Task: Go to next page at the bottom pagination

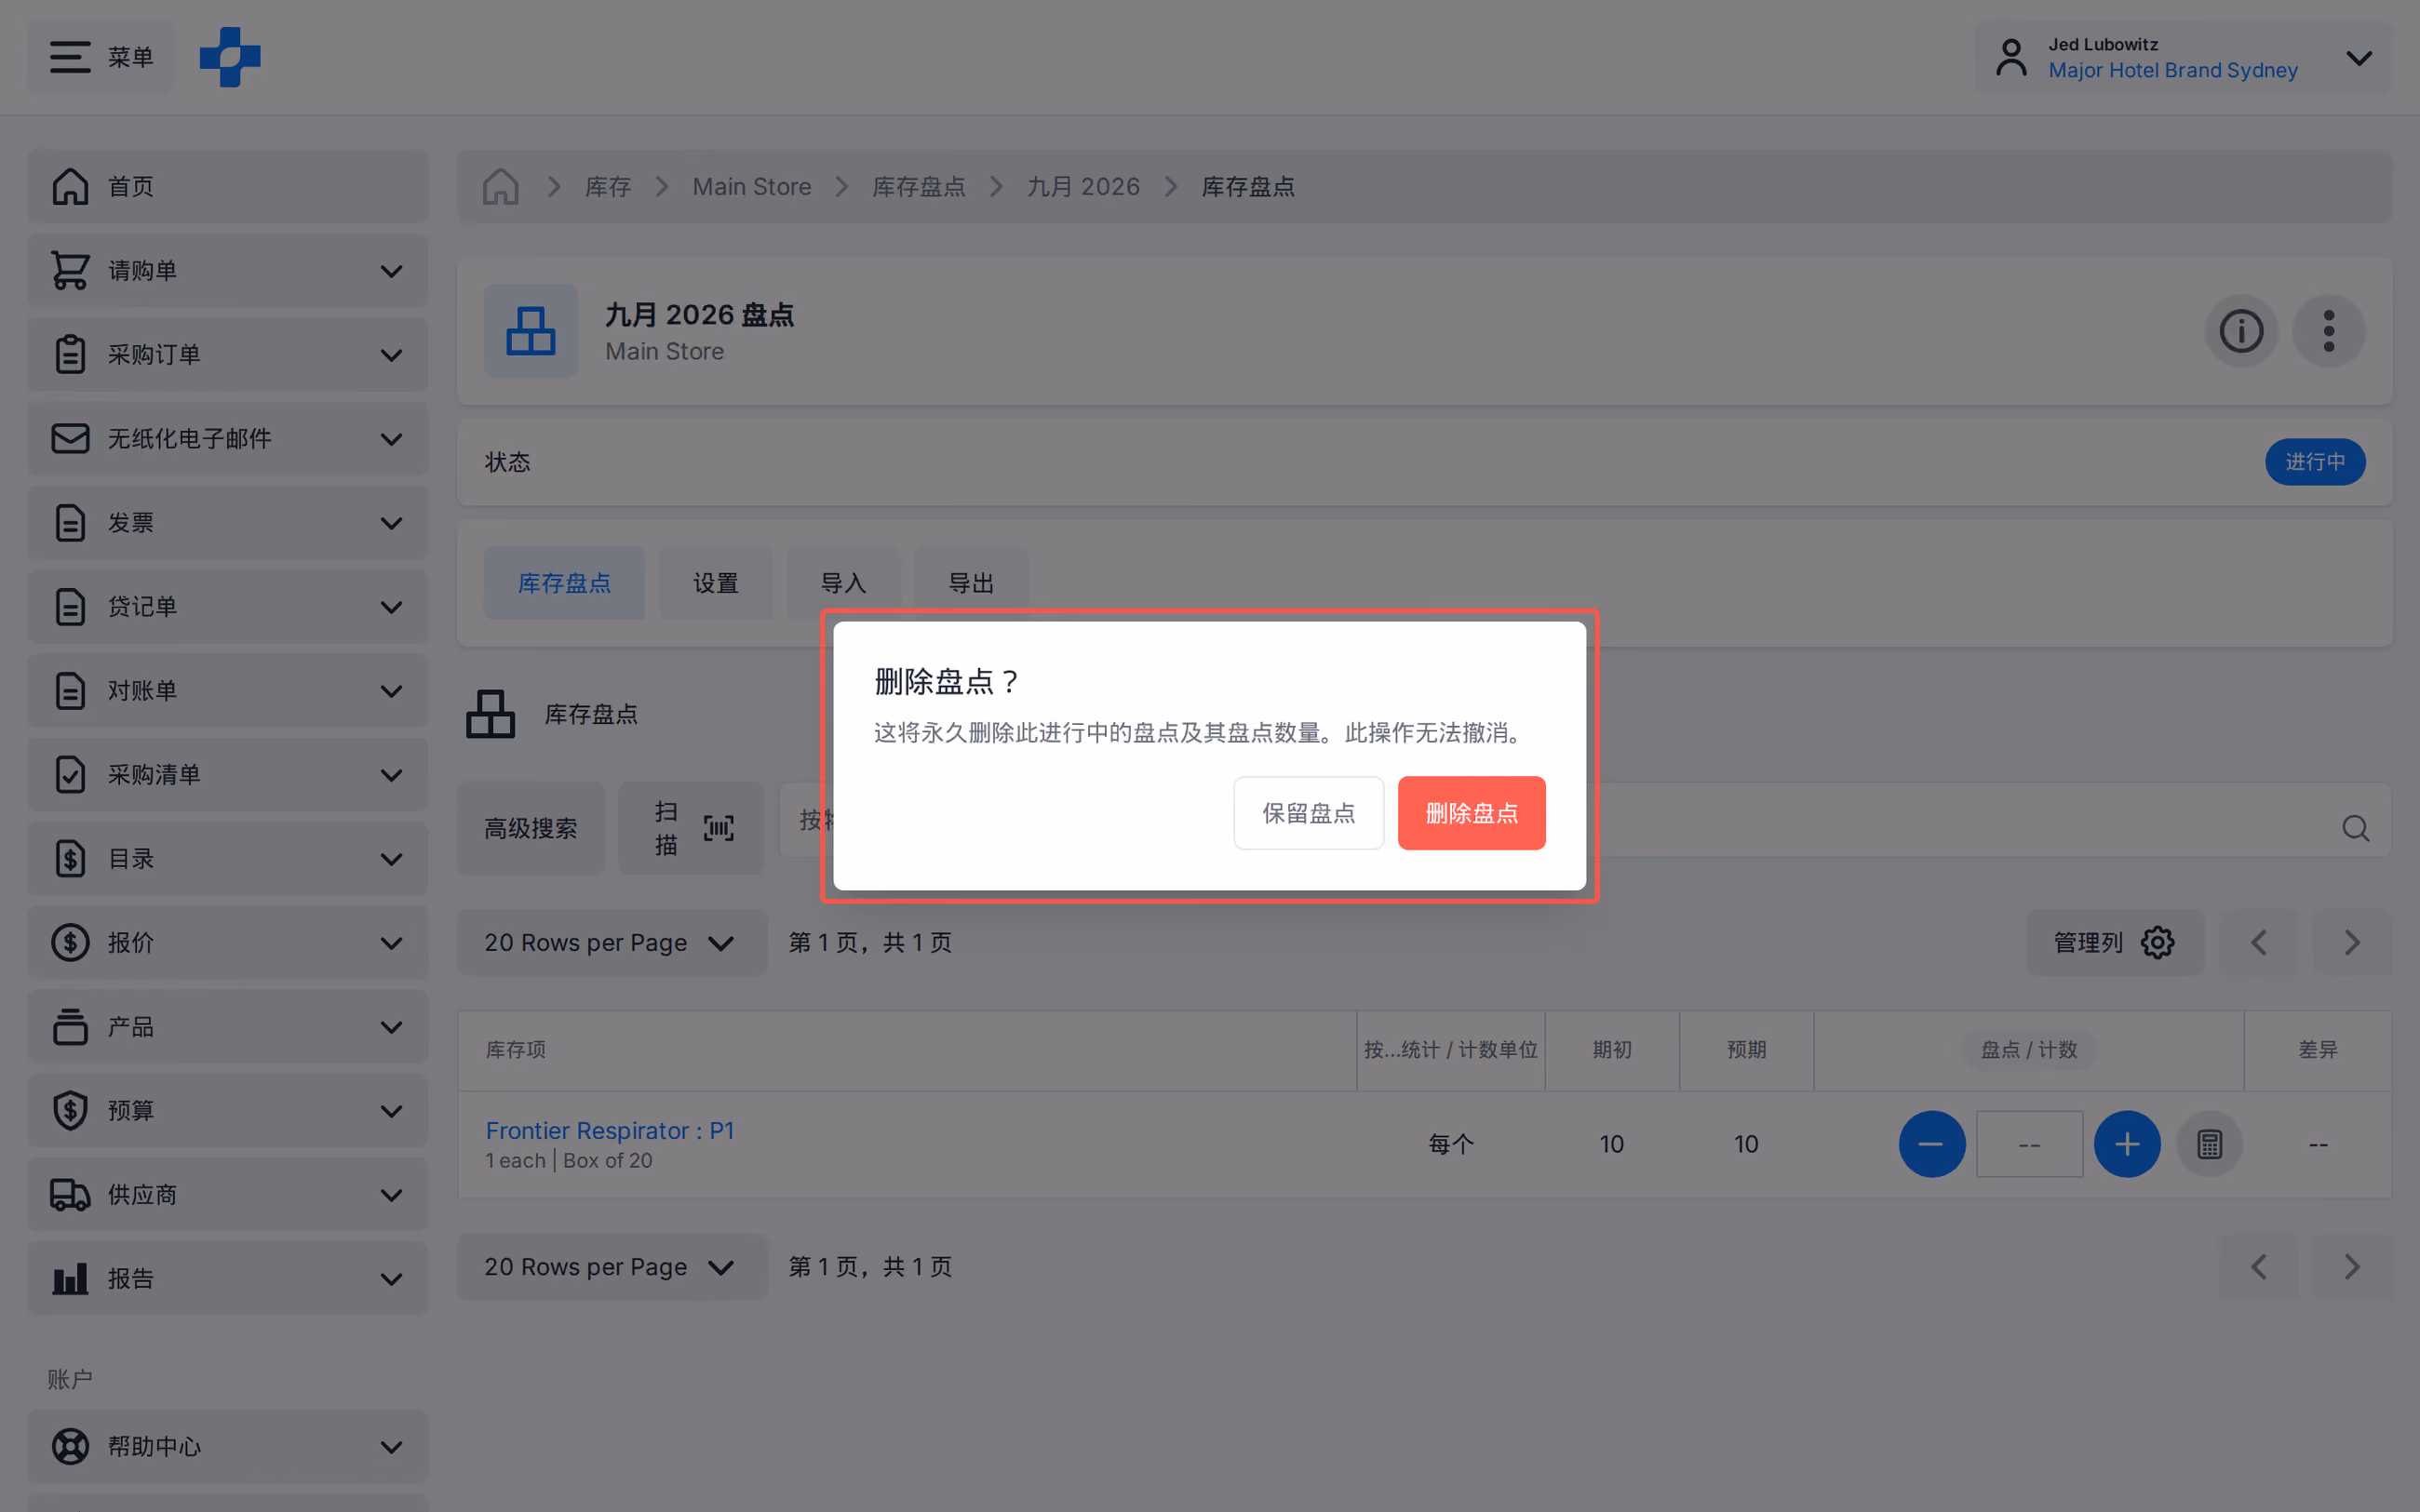Action: pyautogui.click(x=2352, y=1267)
